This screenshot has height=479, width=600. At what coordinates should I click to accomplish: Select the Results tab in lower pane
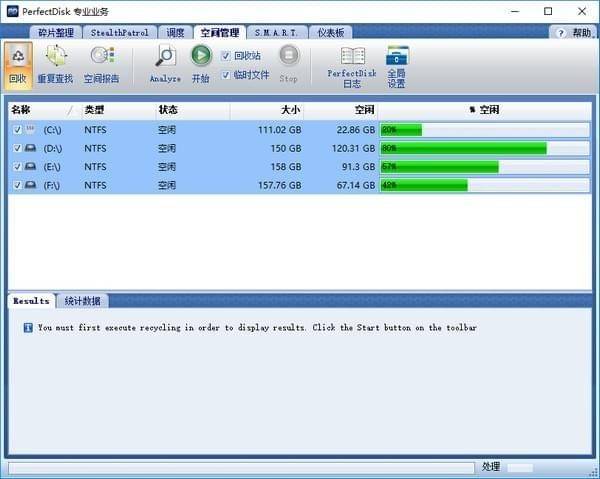(x=31, y=301)
